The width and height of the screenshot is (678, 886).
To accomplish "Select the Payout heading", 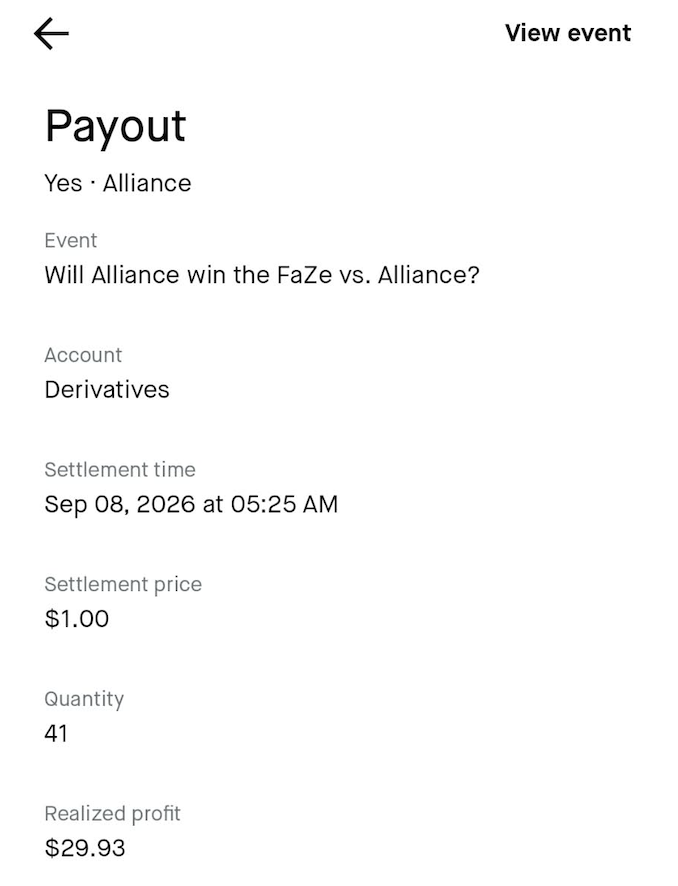I will pyautogui.click(x=115, y=127).
